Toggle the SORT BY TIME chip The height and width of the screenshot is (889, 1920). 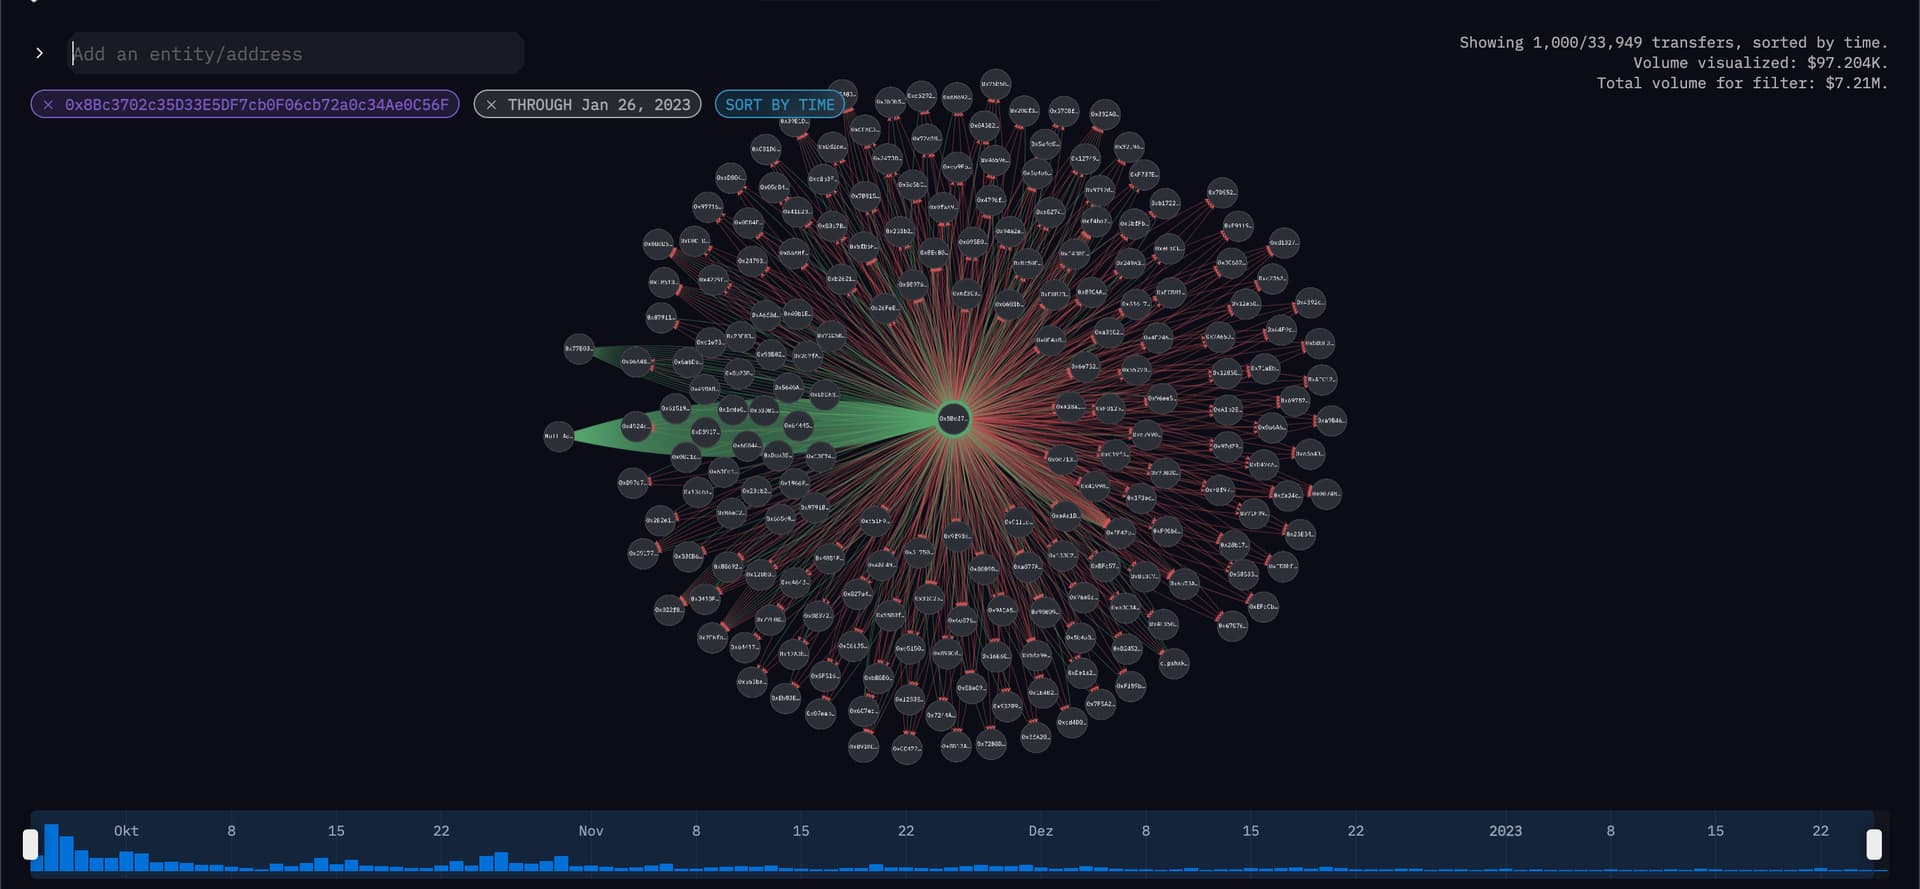pyautogui.click(x=779, y=104)
